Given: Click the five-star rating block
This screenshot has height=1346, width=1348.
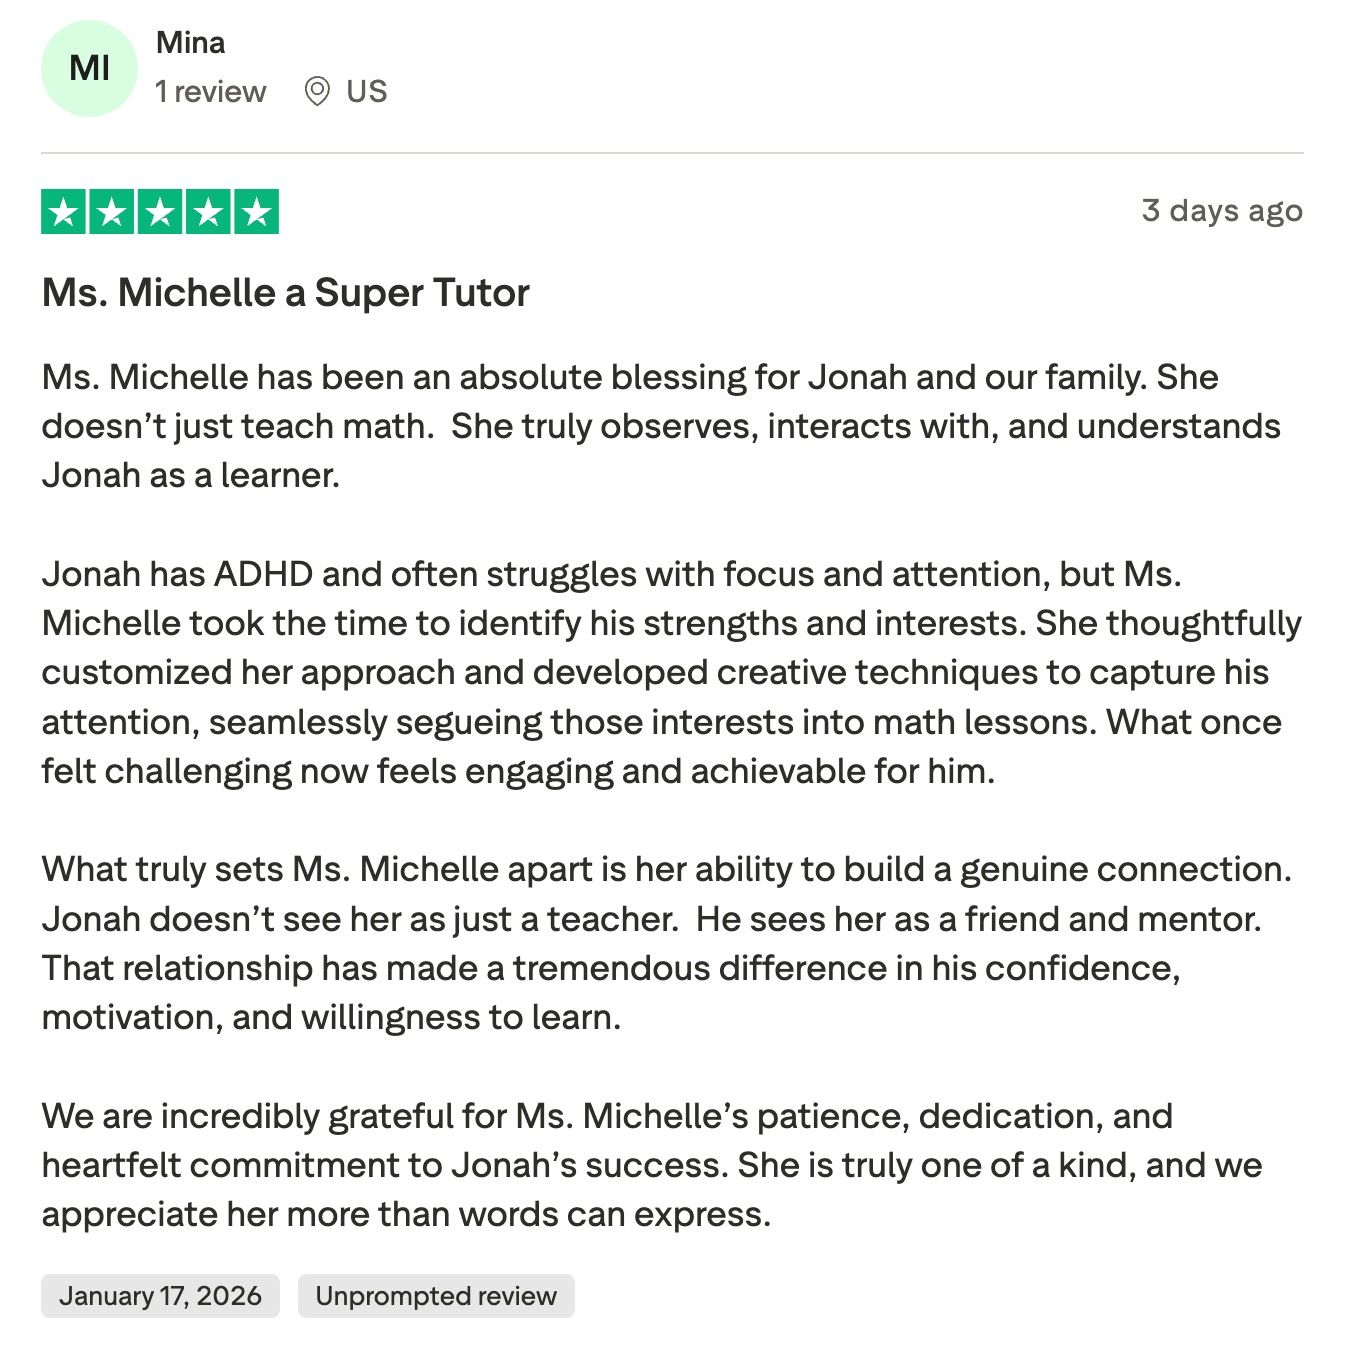Looking at the screenshot, I should click(162, 211).
